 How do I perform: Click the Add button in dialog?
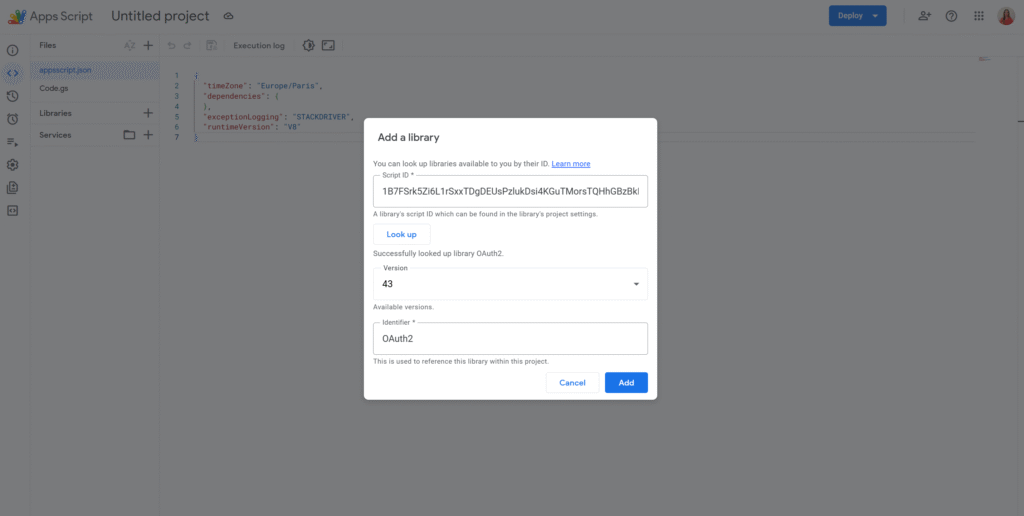point(626,383)
